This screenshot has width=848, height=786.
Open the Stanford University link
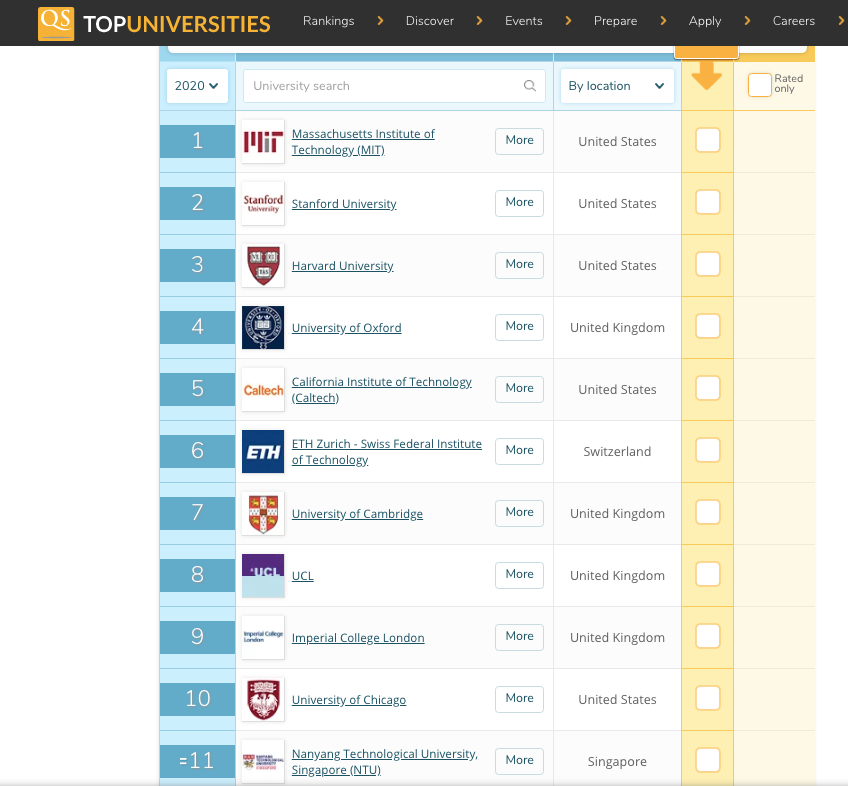pos(344,204)
